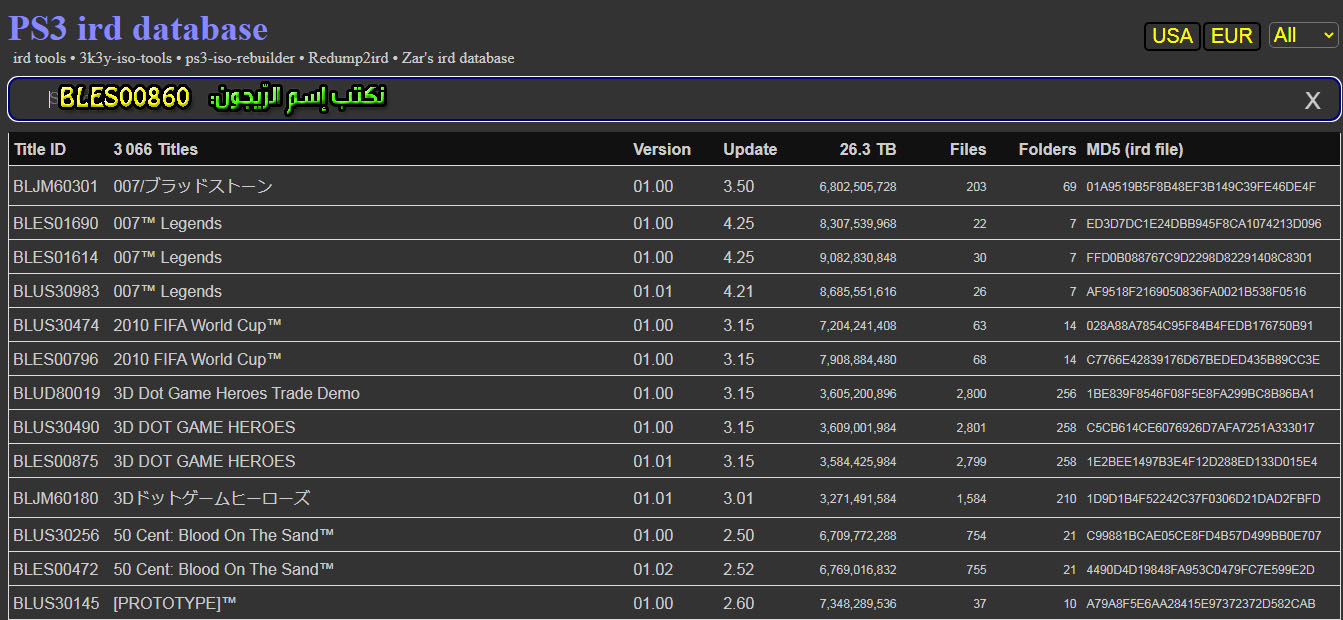Sort by the Files column header
The height and width of the screenshot is (620, 1343).
click(x=967, y=149)
